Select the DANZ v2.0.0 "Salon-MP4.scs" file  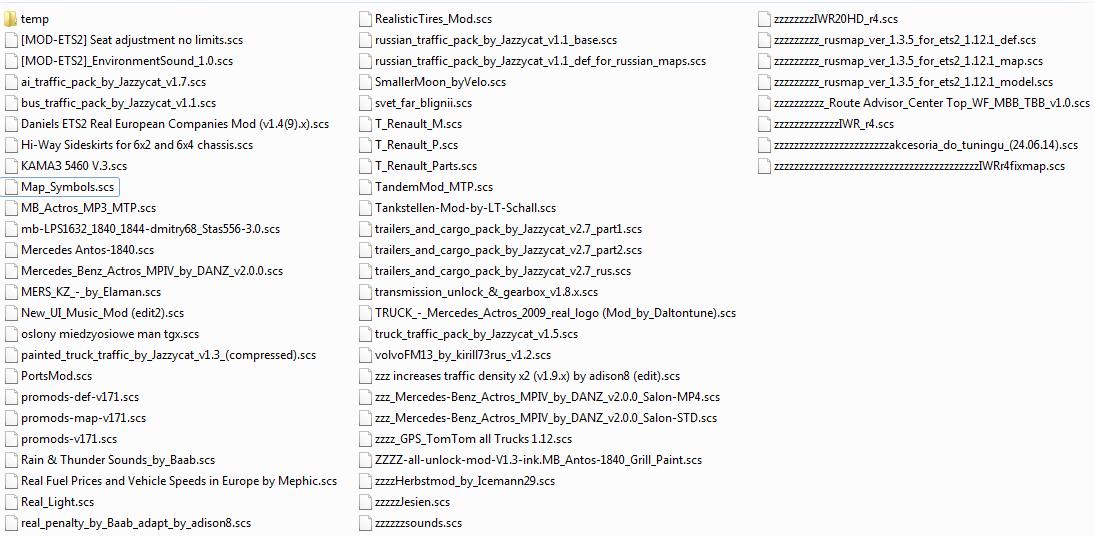point(548,397)
